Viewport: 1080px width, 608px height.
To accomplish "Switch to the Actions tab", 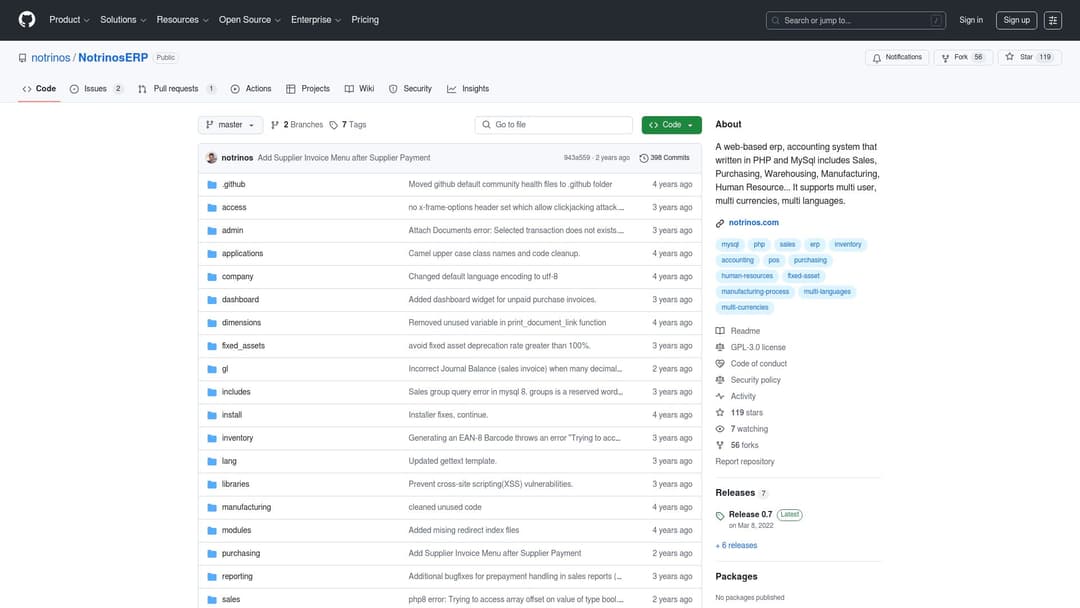I will 251,89.
